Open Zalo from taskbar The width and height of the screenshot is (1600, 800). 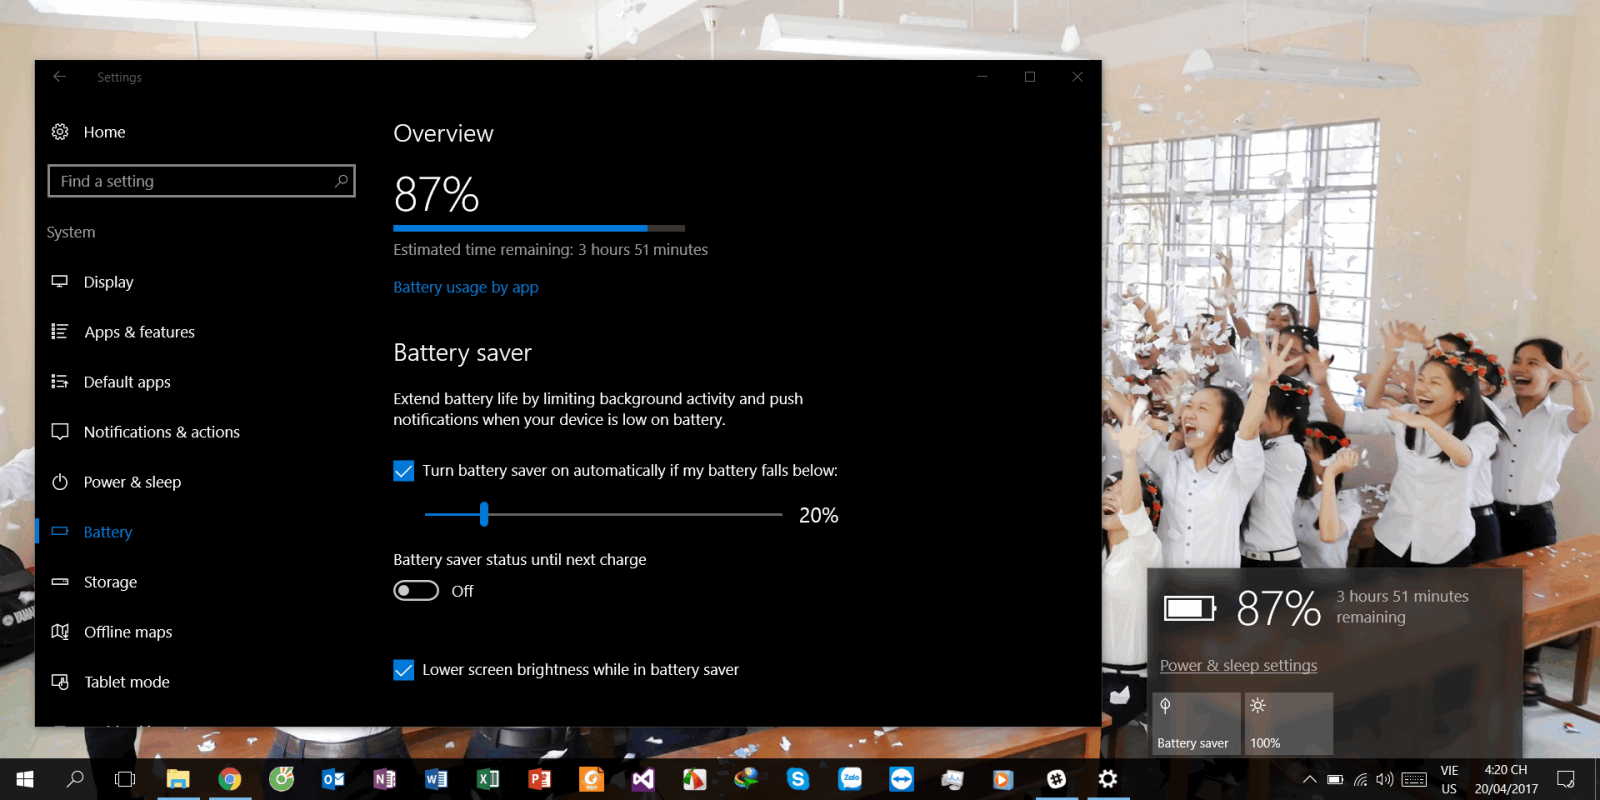(x=850, y=779)
